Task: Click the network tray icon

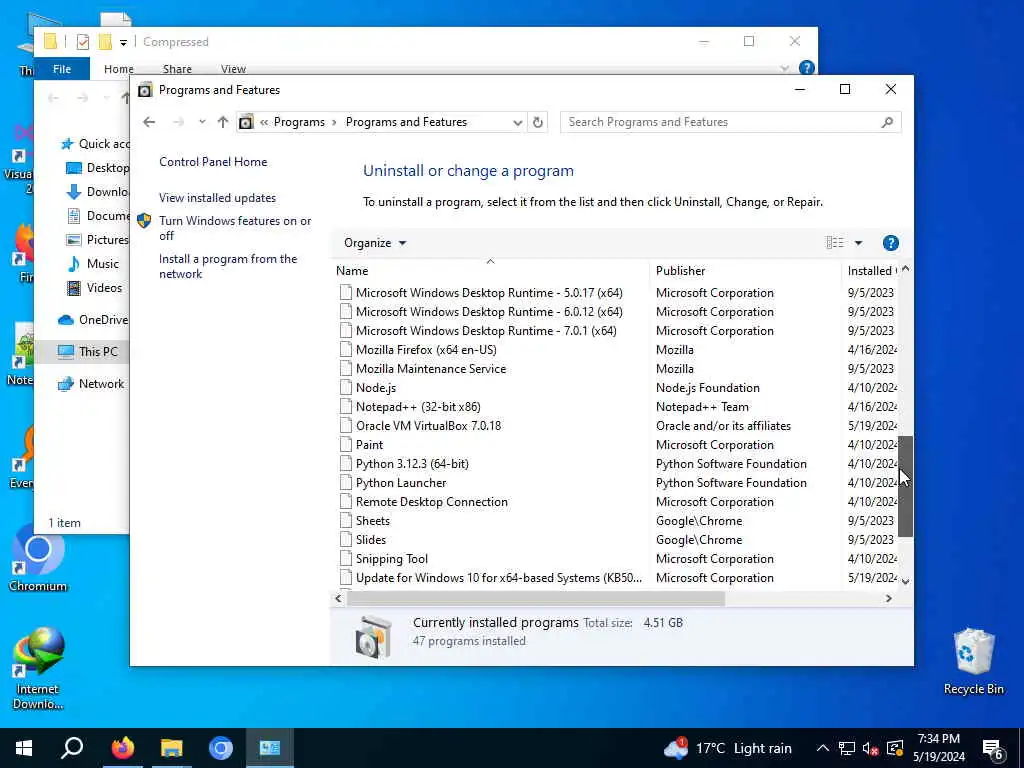Action: coord(847,748)
